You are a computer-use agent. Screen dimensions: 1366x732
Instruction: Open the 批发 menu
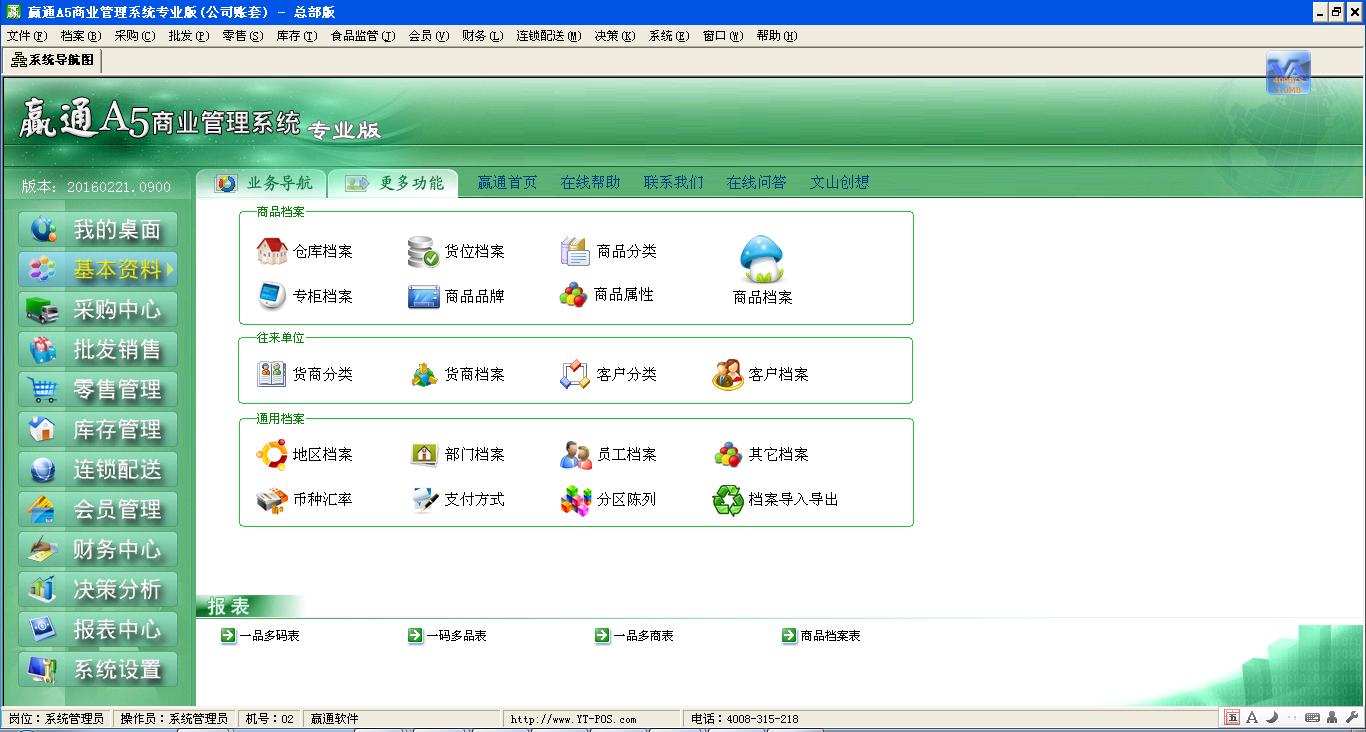pos(189,35)
